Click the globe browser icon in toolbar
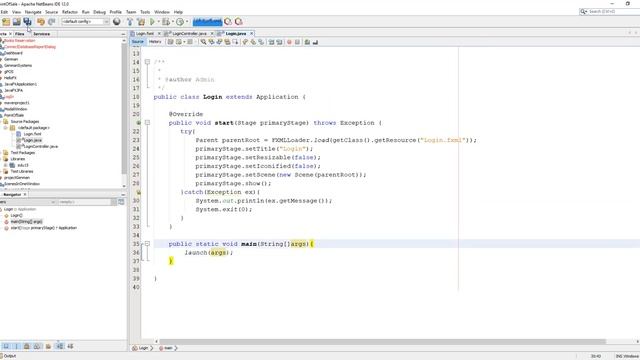 point(117,22)
